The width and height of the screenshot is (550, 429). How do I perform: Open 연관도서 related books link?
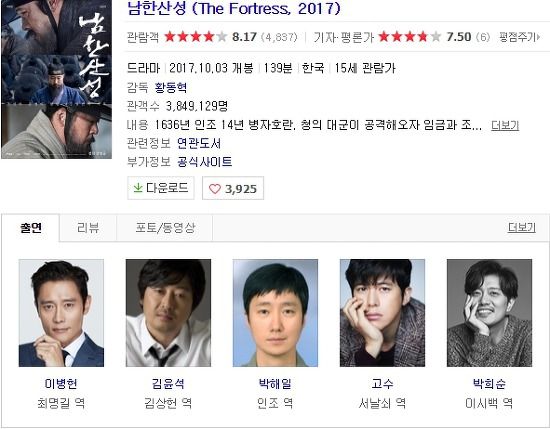pos(199,143)
